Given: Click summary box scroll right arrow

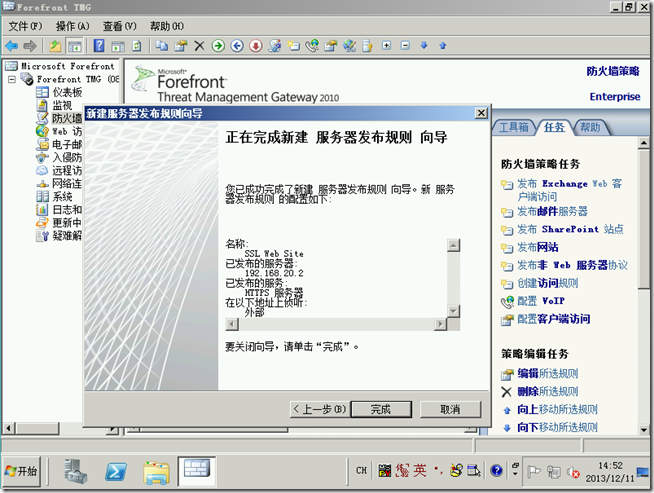Looking at the screenshot, I should pyautogui.click(x=440, y=324).
